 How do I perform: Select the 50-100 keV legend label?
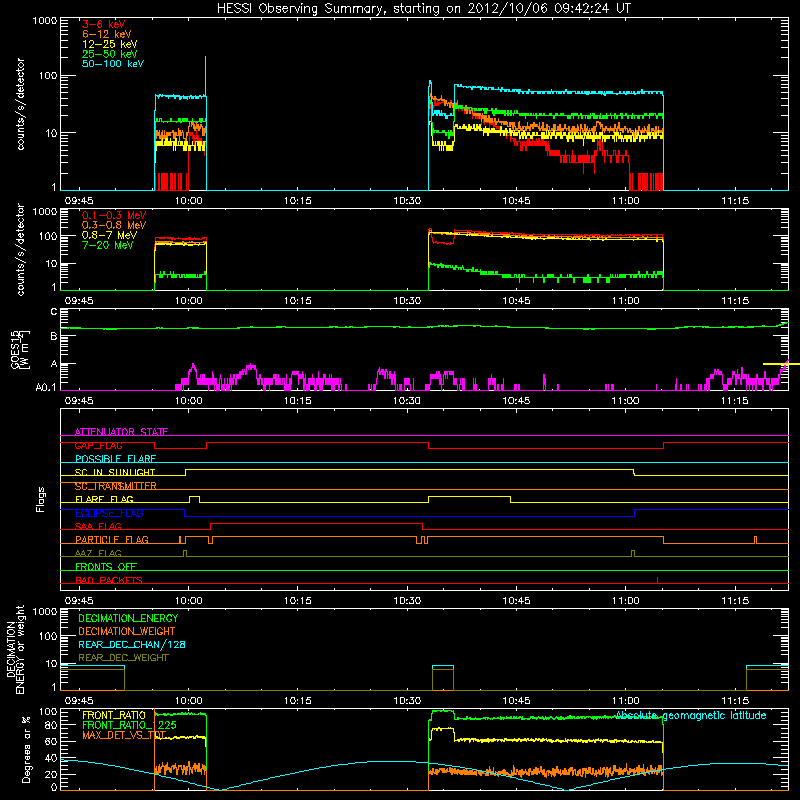pos(113,64)
